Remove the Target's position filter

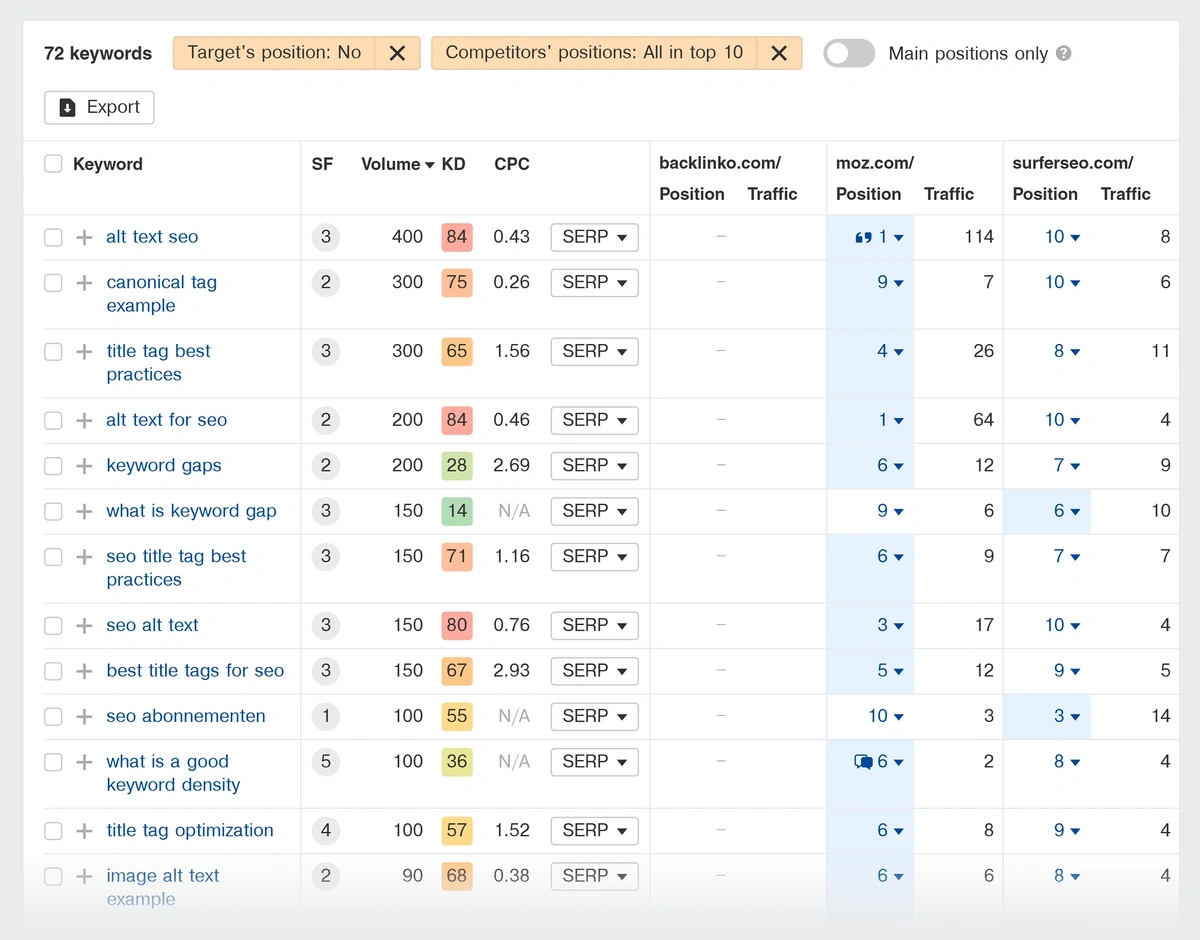click(397, 53)
